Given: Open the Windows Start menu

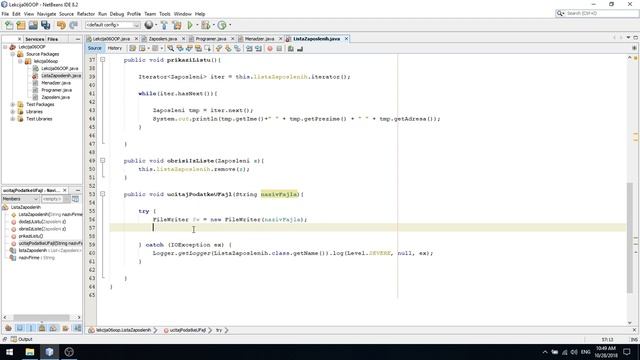Looking at the screenshot, I should click(x=9, y=352).
